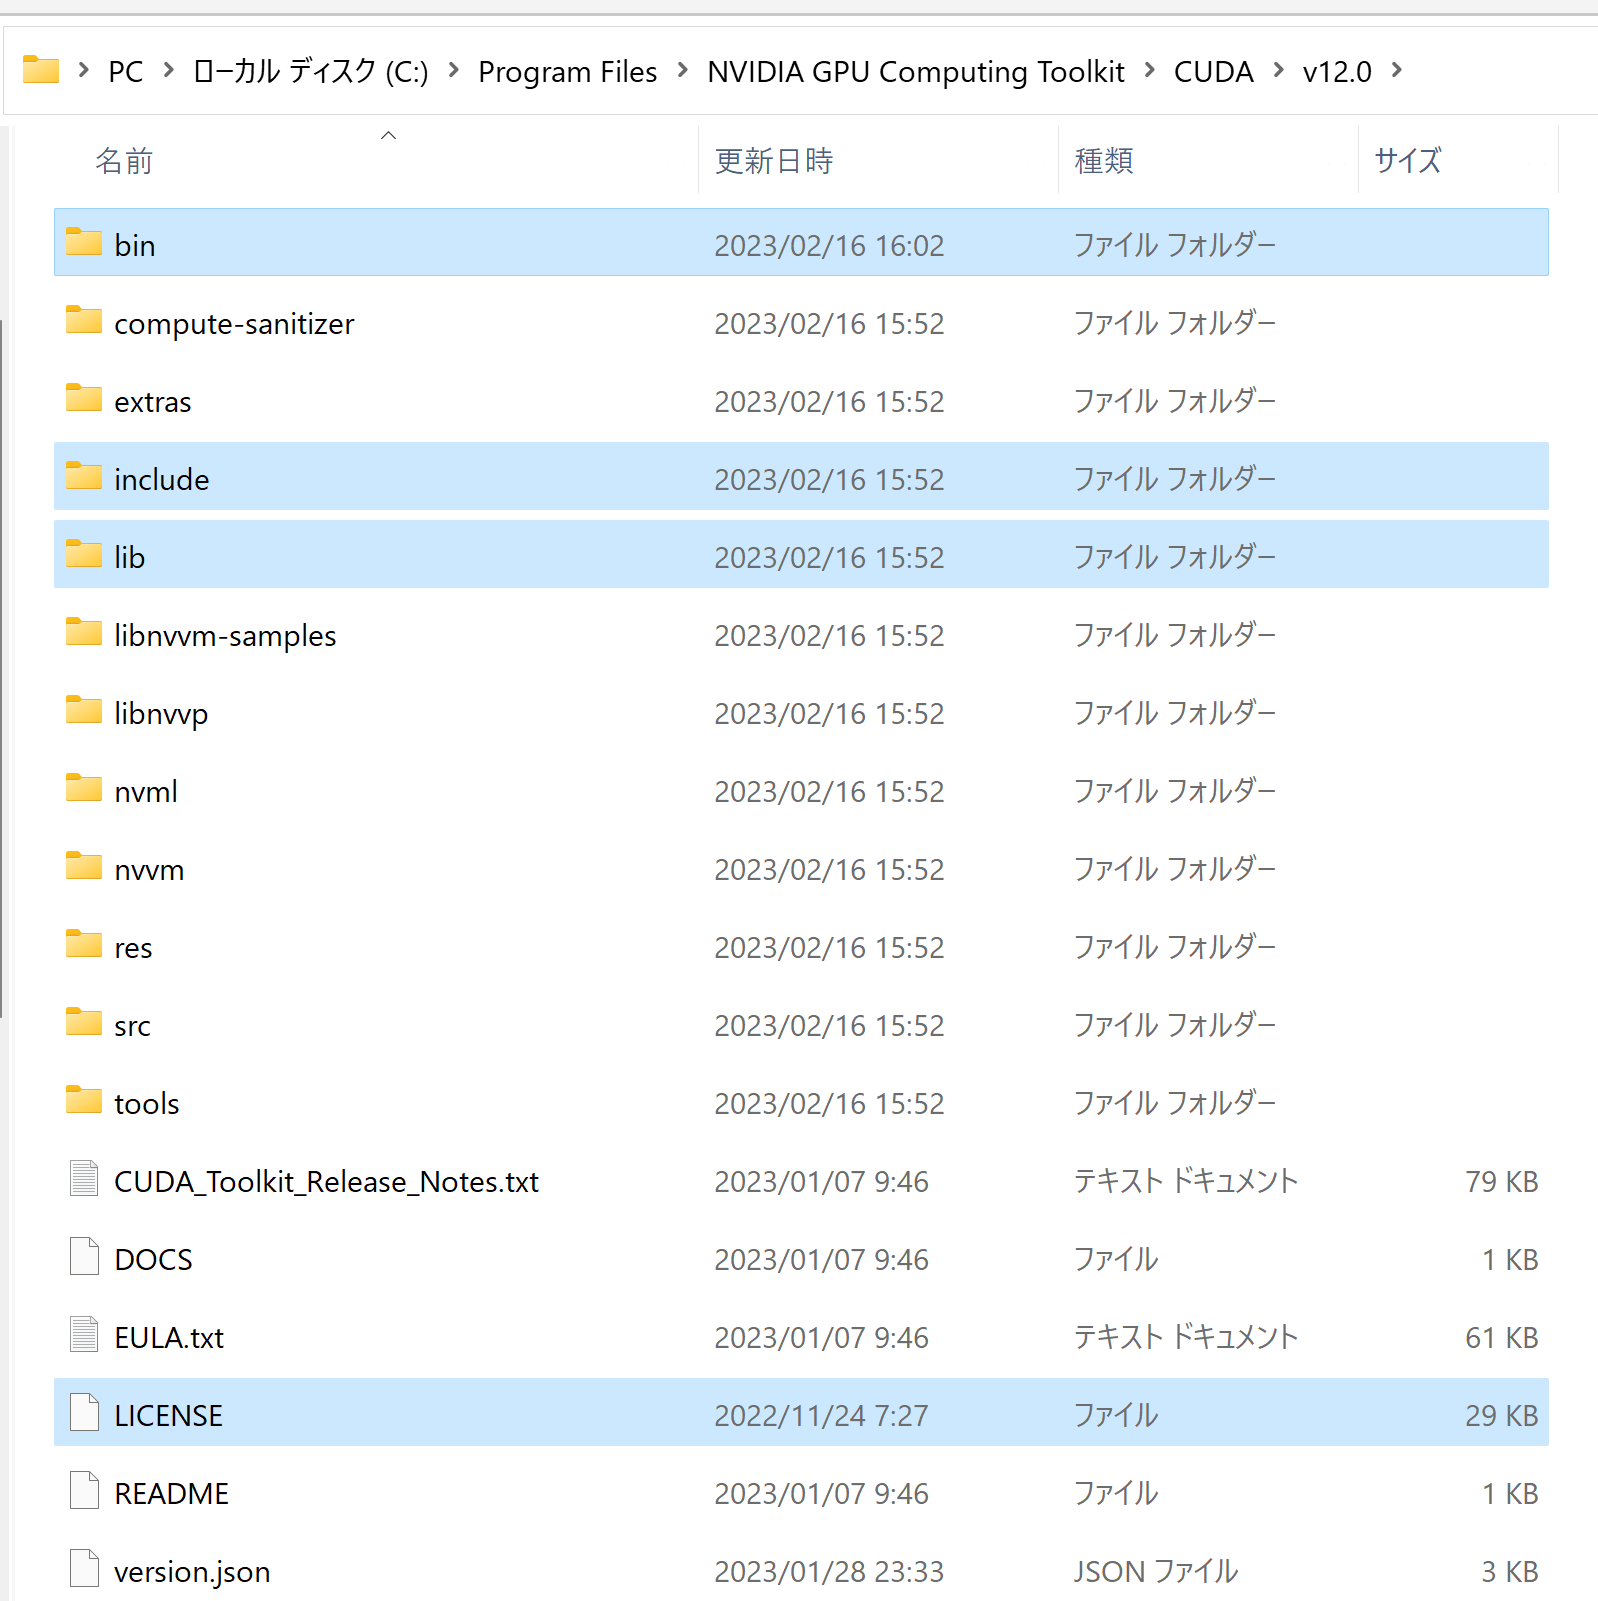Click the README file icon
This screenshot has height=1601, width=1598.
pyautogui.click(x=84, y=1490)
